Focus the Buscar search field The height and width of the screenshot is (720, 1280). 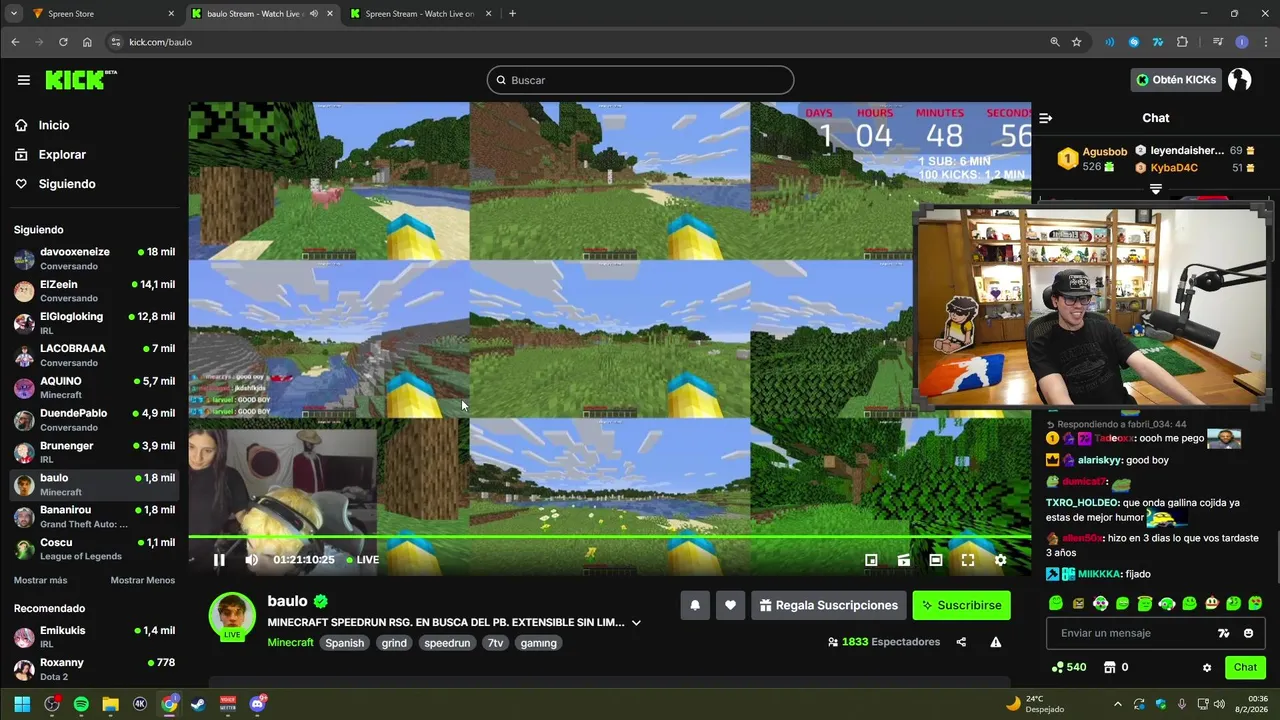coord(640,80)
